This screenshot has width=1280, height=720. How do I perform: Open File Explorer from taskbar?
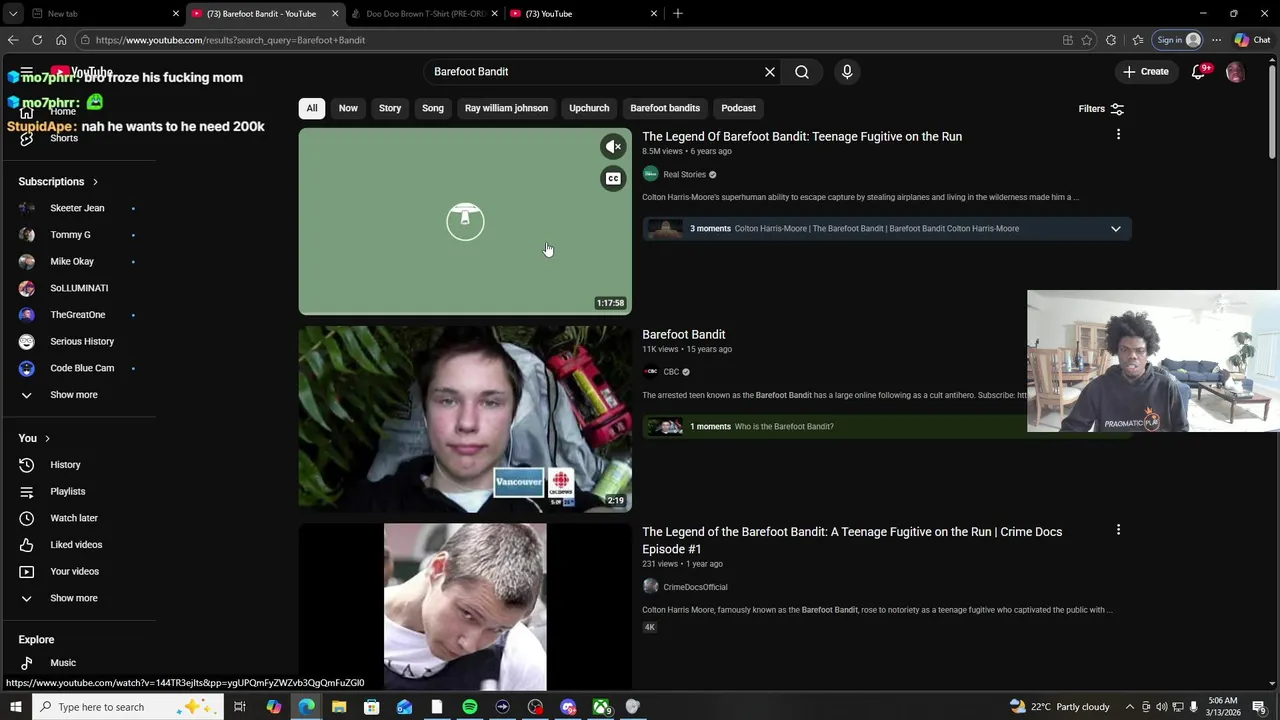[339, 707]
